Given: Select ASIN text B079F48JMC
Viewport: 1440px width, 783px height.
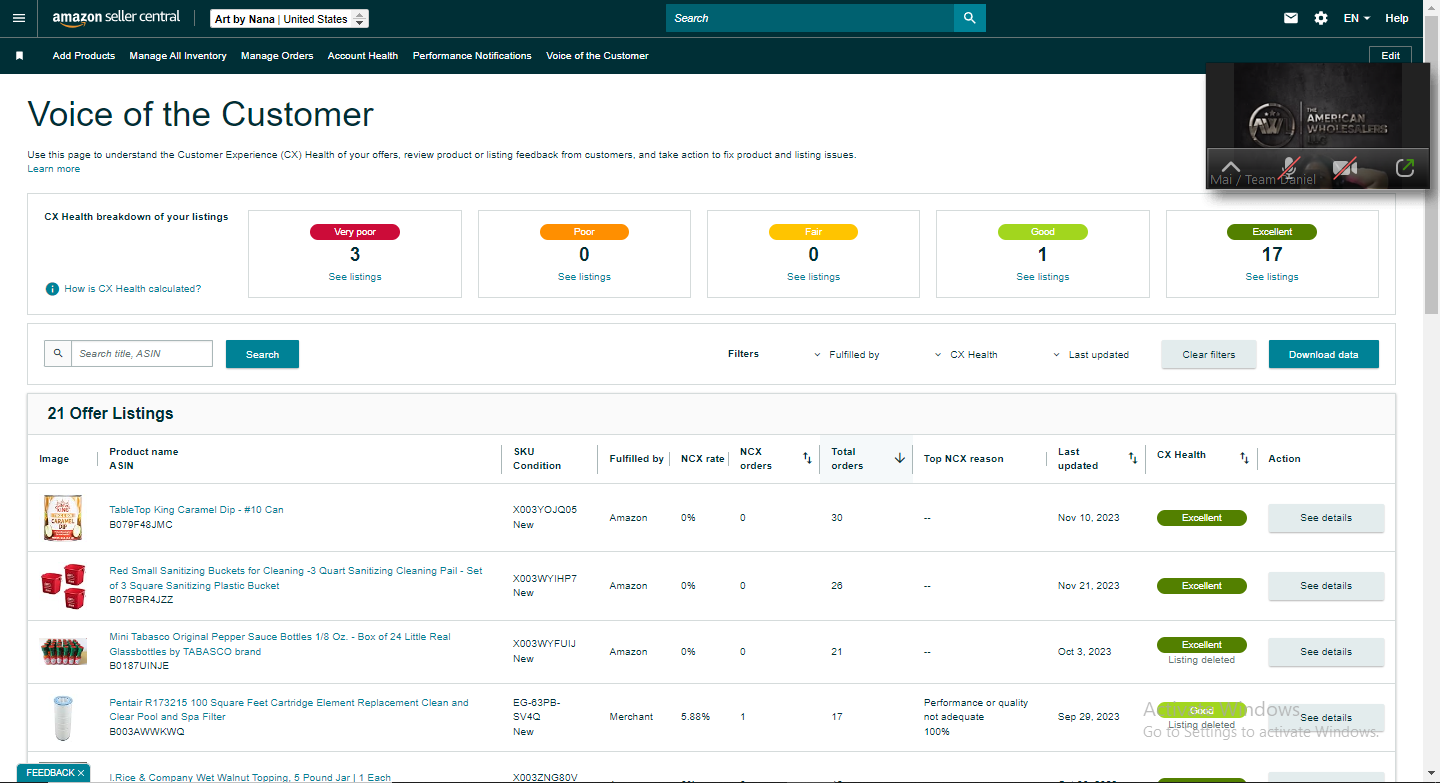Looking at the screenshot, I should (141, 524).
